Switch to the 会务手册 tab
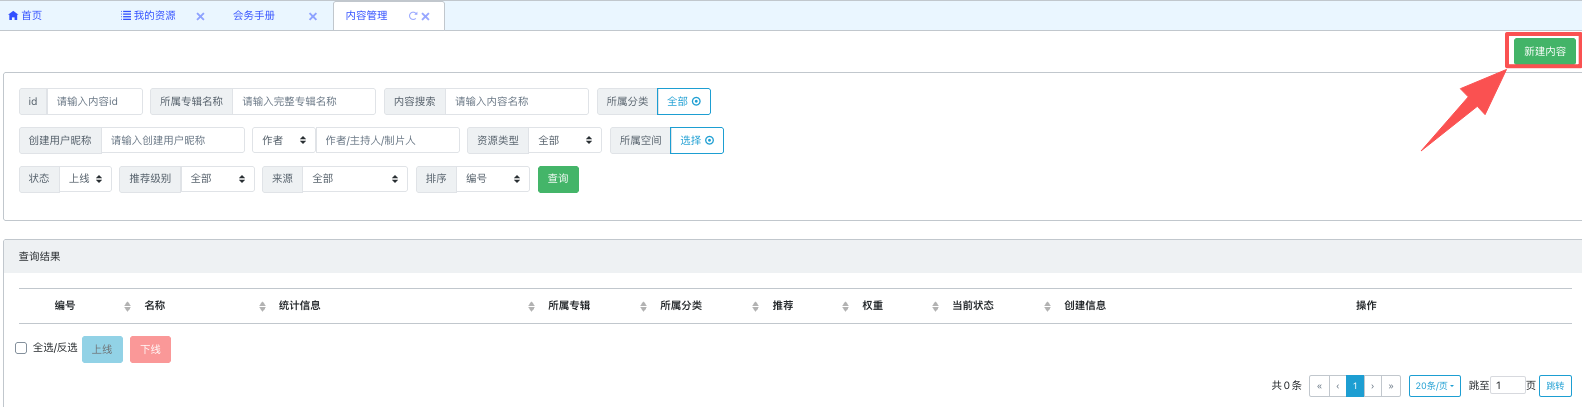The width and height of the screenshot is (1582, 407). click(254, 16)
